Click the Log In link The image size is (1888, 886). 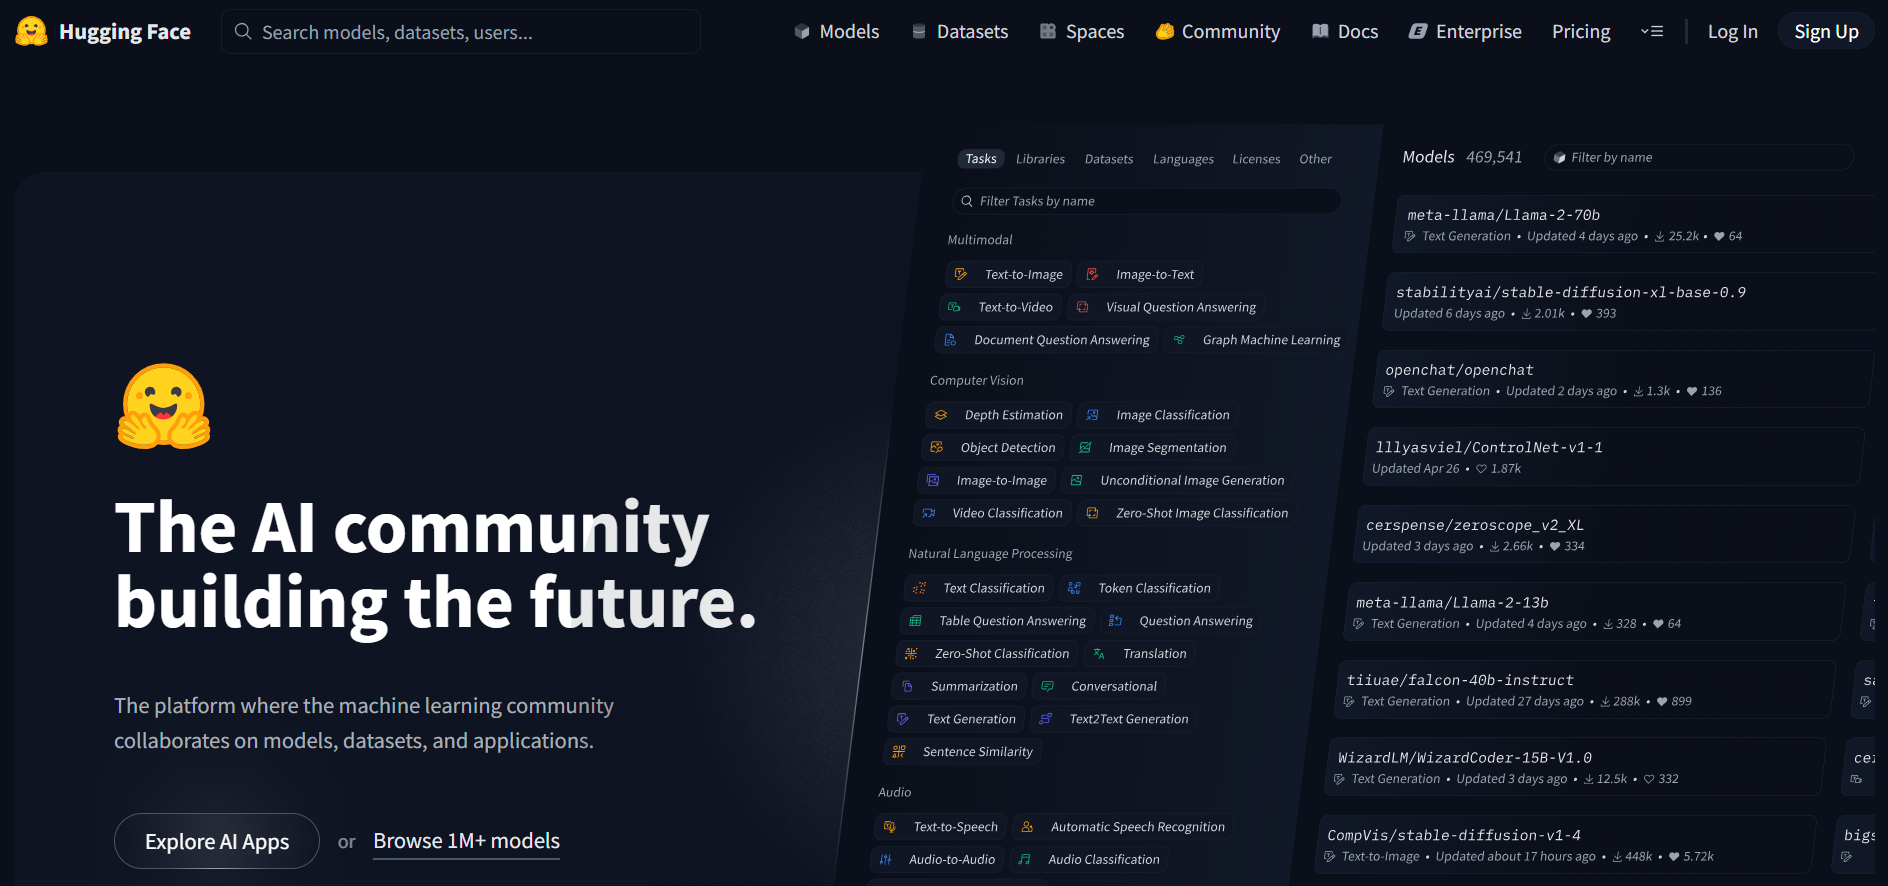pos(1732,32)
